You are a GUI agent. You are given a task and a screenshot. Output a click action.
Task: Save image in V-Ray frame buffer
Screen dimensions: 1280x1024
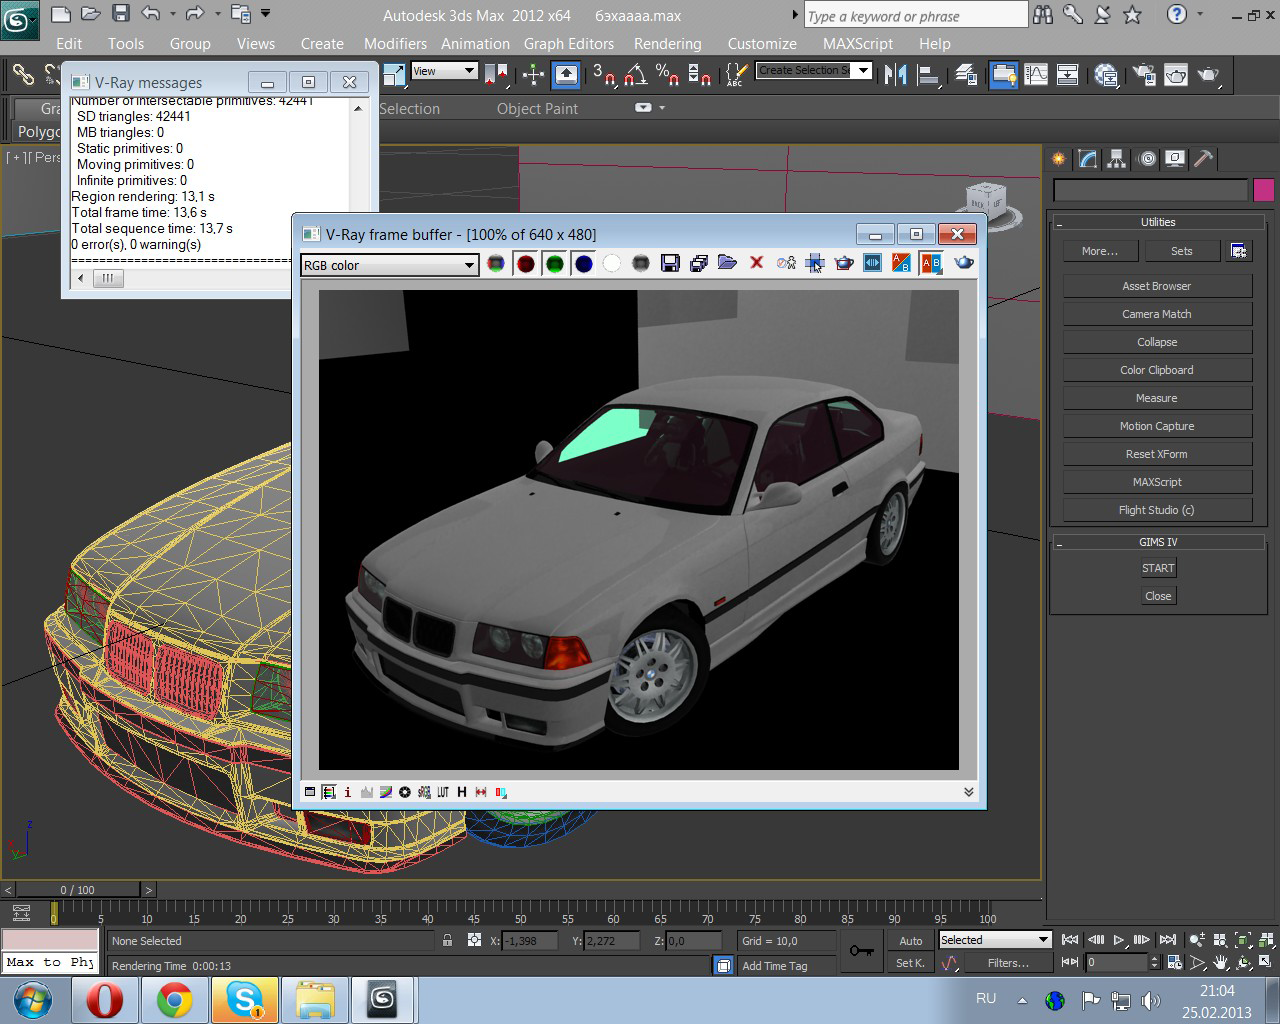point(670,263)
